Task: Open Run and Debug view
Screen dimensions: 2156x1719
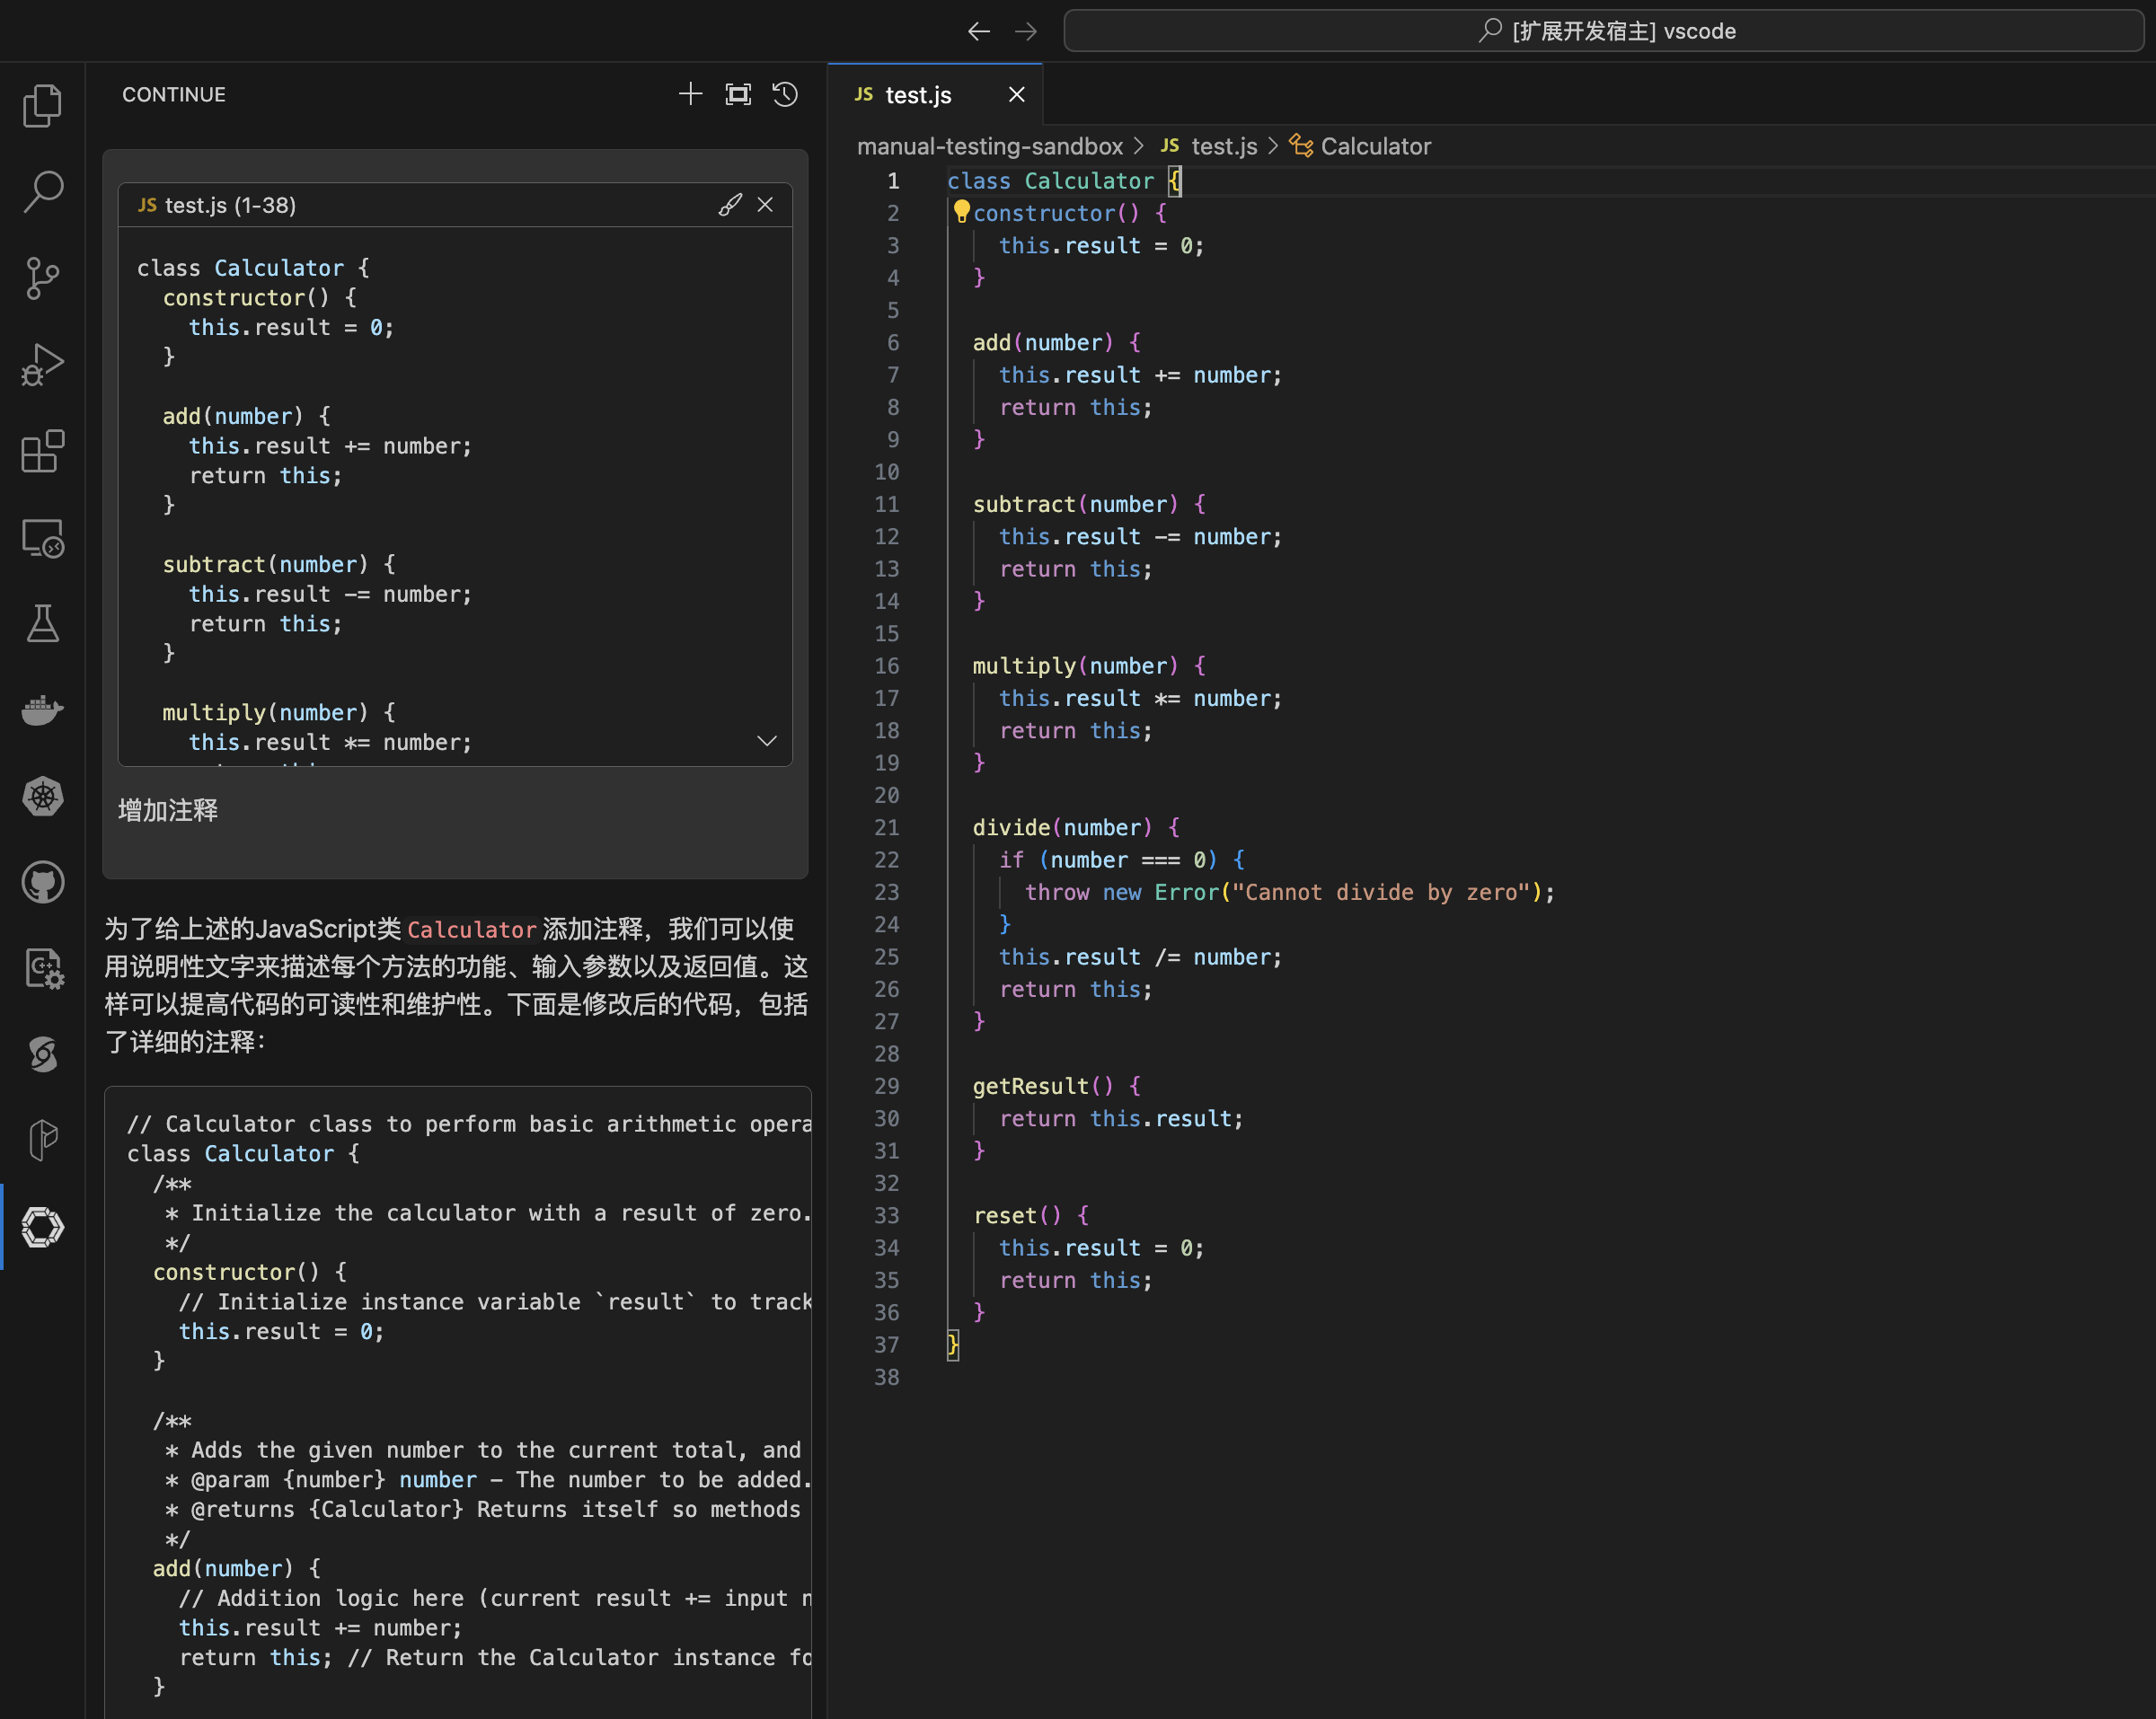Action: pos(42,365)
